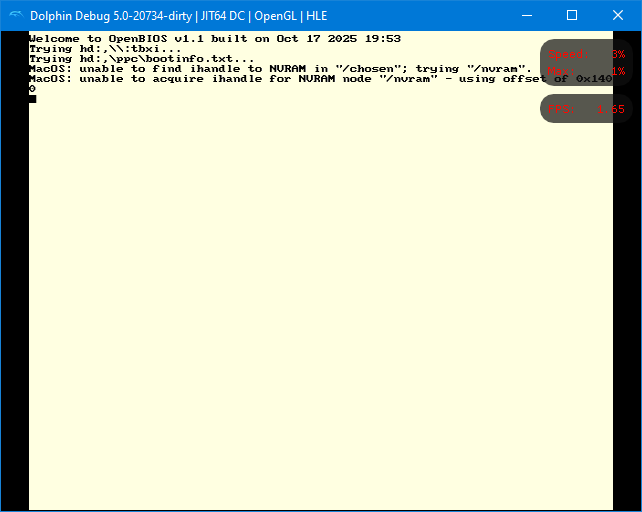
Task: Click the 'Trying hd:,\\:tbxi...' line
Action: (105, 48)
